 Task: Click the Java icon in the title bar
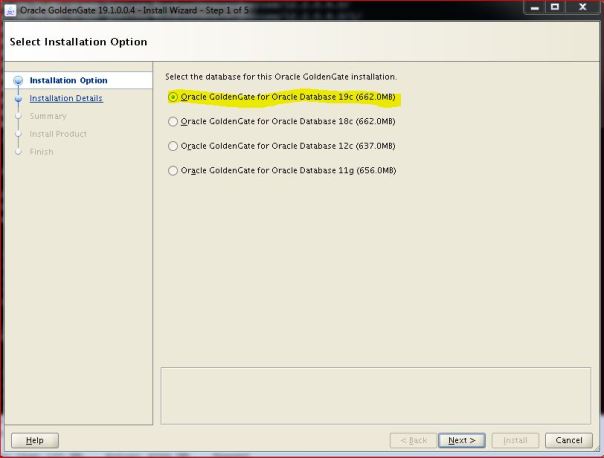(10, 10)
